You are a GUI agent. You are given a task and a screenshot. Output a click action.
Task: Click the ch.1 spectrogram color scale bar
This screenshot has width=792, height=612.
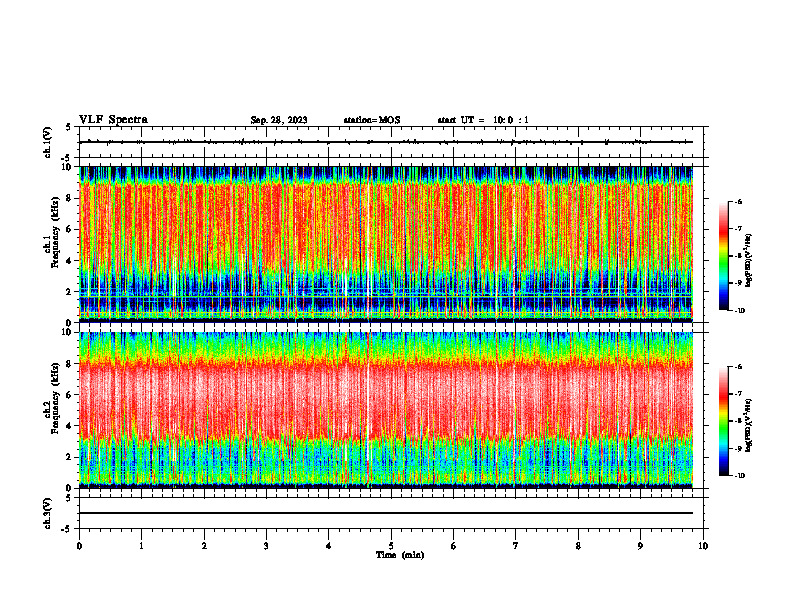point(723,256)
